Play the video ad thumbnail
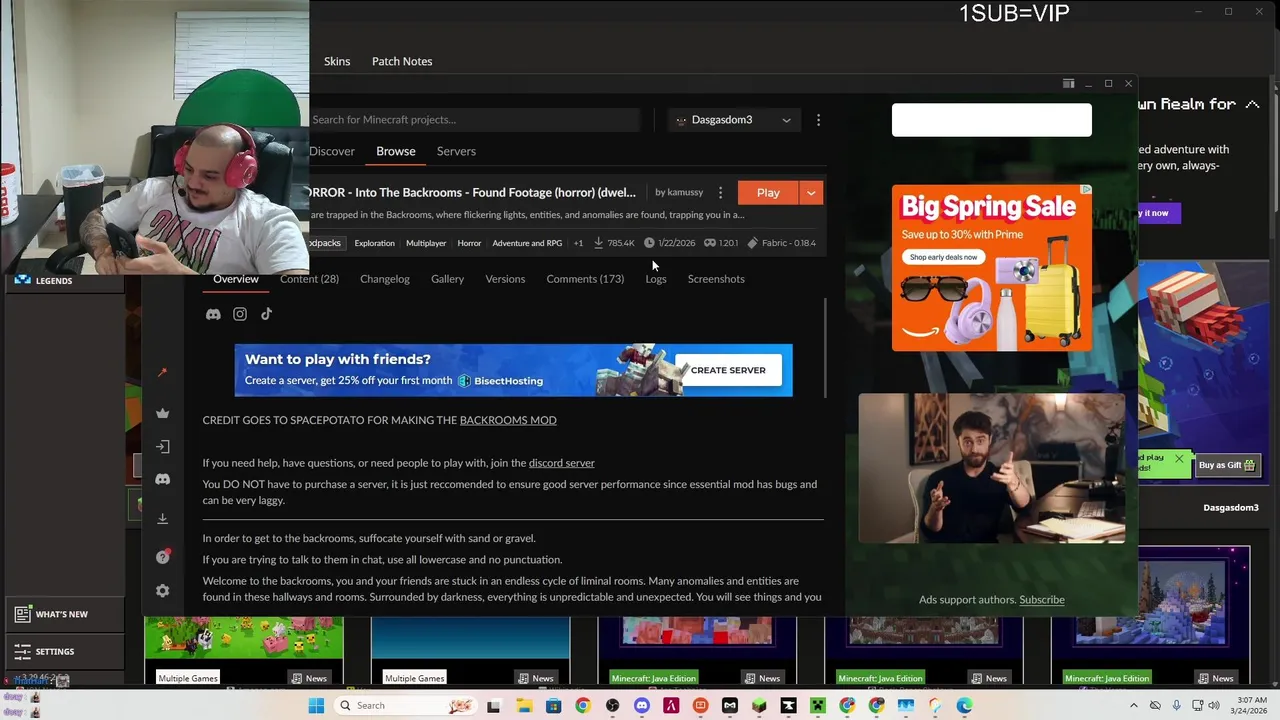The image size is (1280, 720). (x=992, y=468)
